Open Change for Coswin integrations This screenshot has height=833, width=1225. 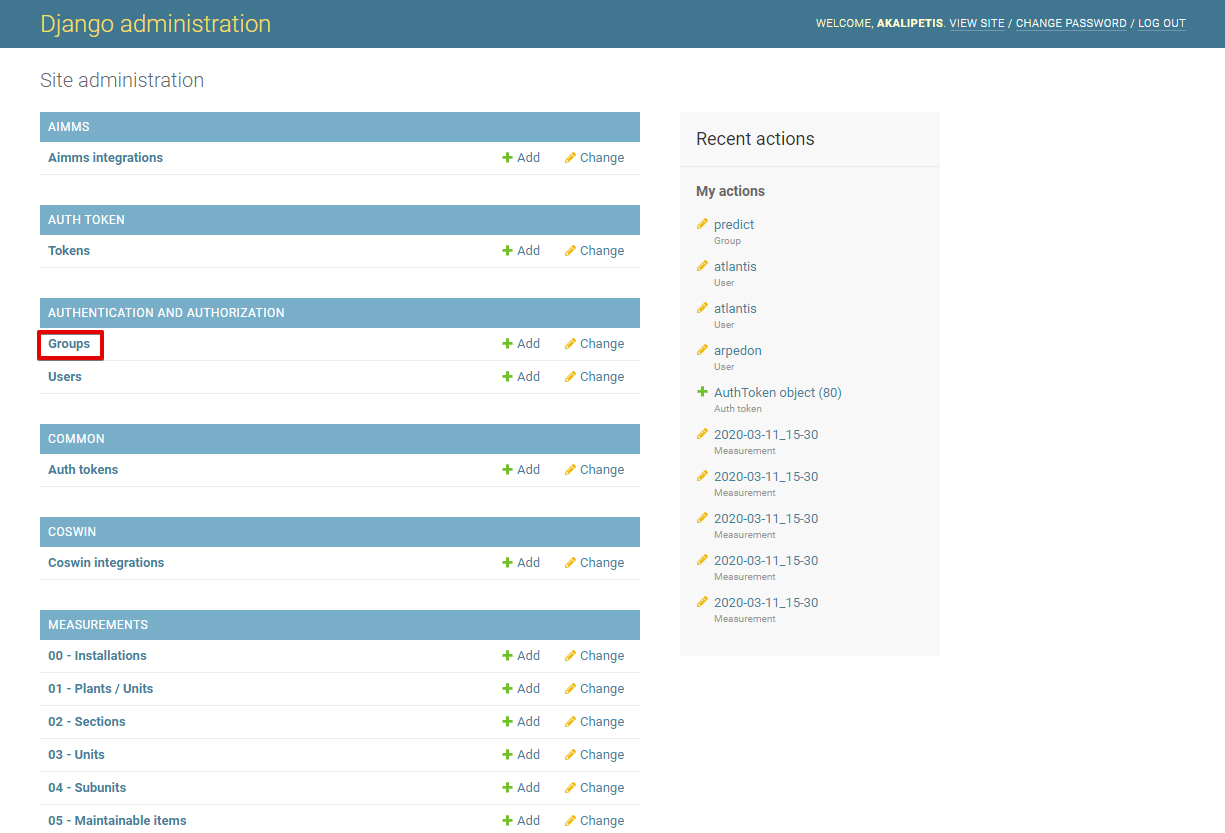594,563
